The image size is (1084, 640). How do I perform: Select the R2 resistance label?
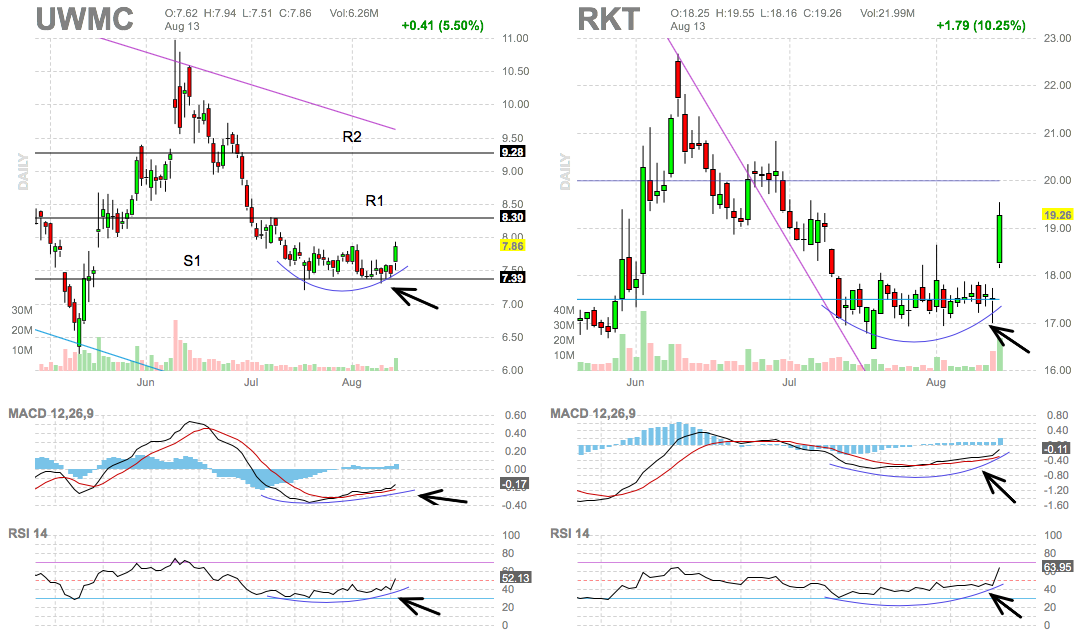pos(351,137)
